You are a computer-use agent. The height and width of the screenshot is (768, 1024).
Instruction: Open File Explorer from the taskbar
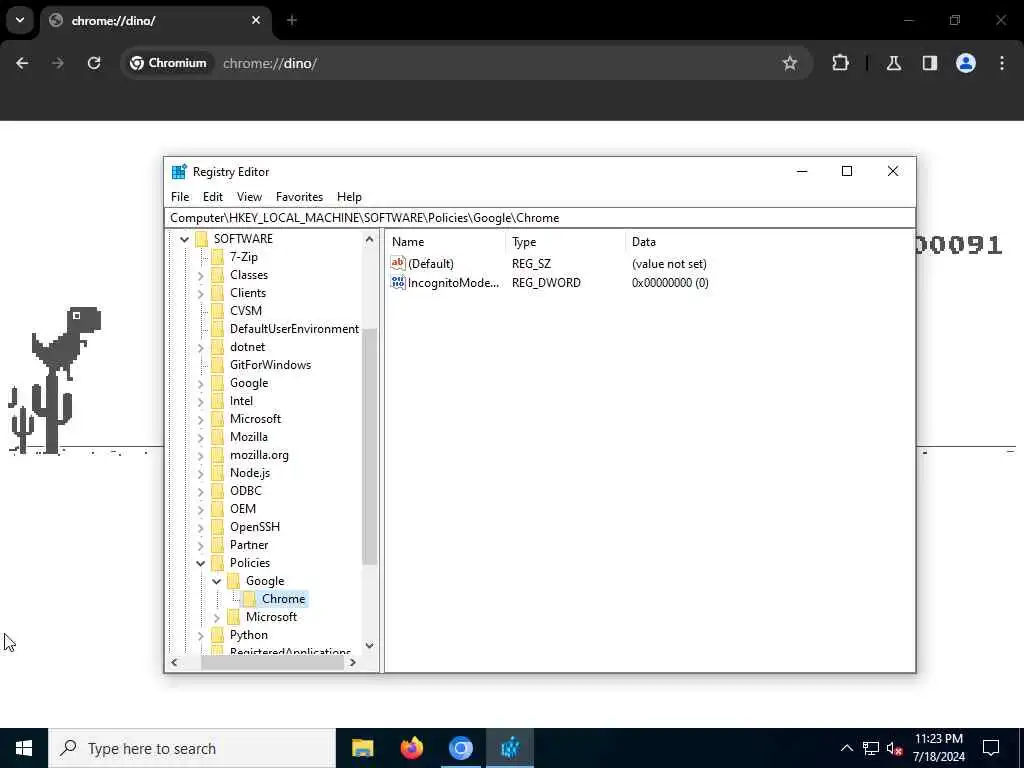tap(362, 748)
